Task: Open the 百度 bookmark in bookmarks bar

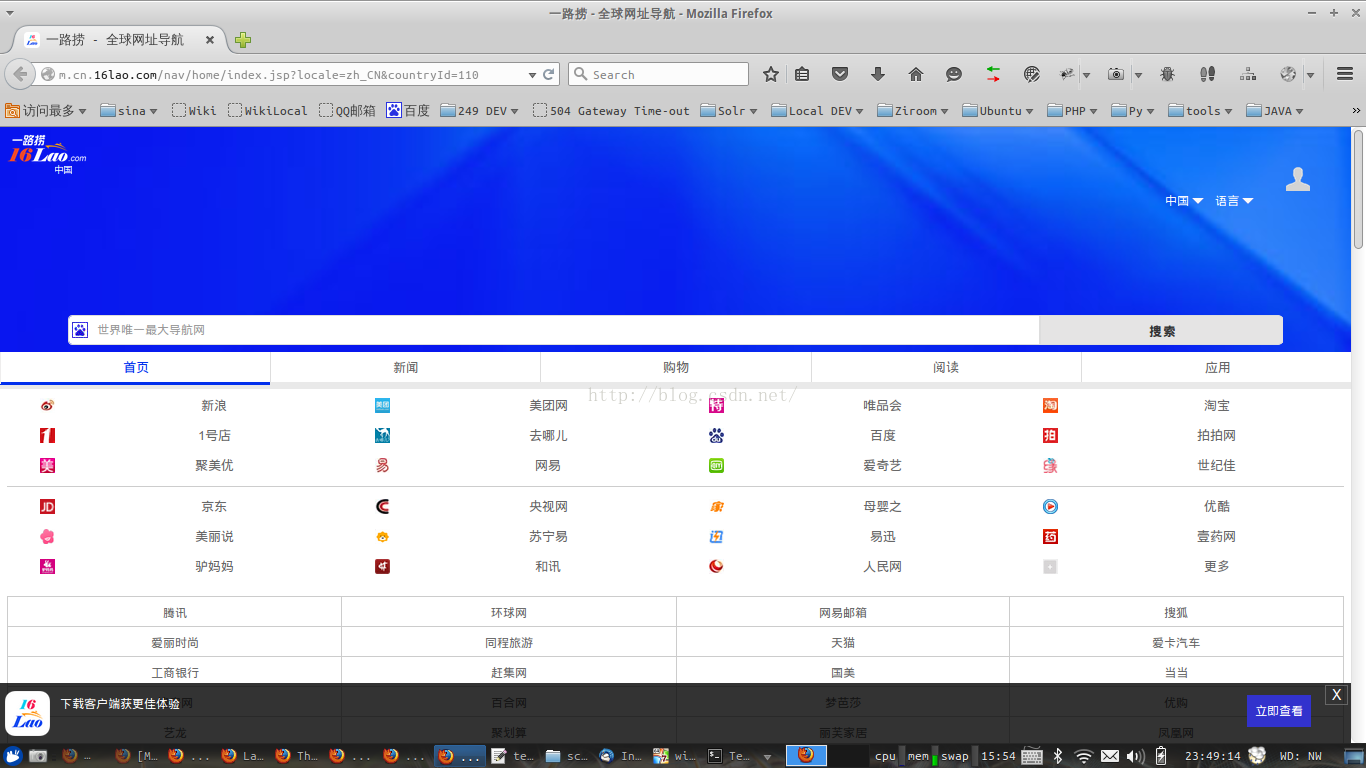Action: [x=408, y=111]
